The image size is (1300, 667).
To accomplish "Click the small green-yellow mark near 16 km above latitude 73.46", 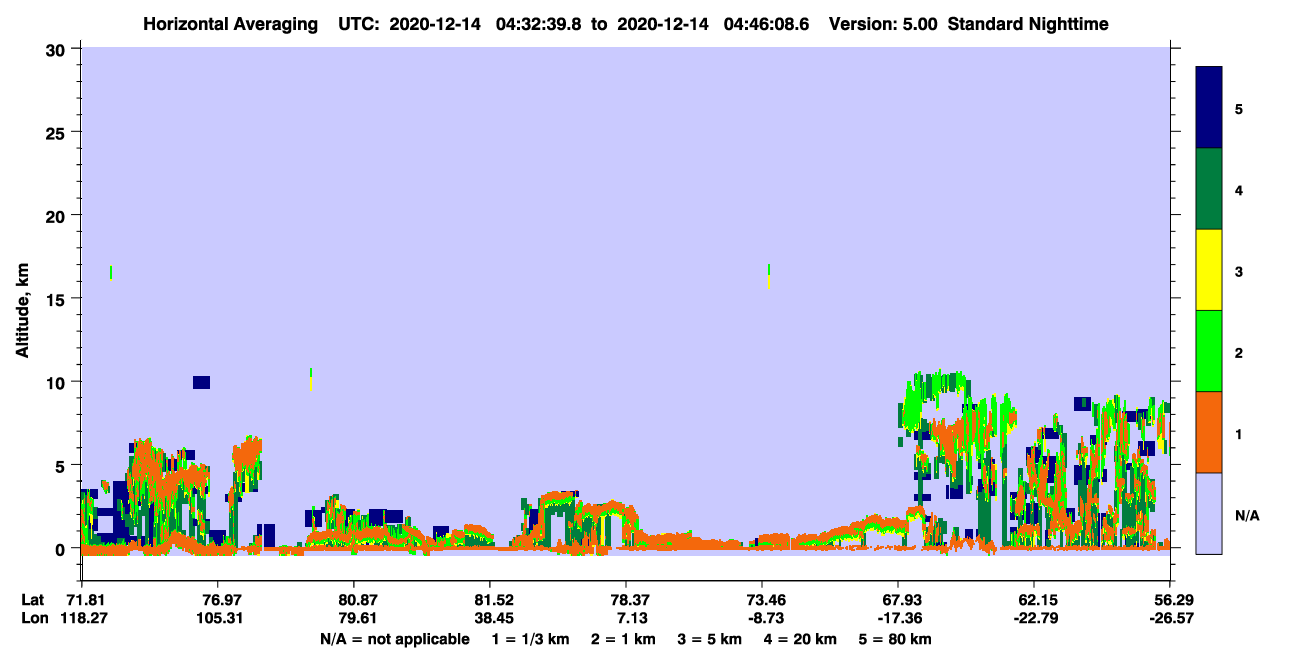I will click(x=768, y=277).
